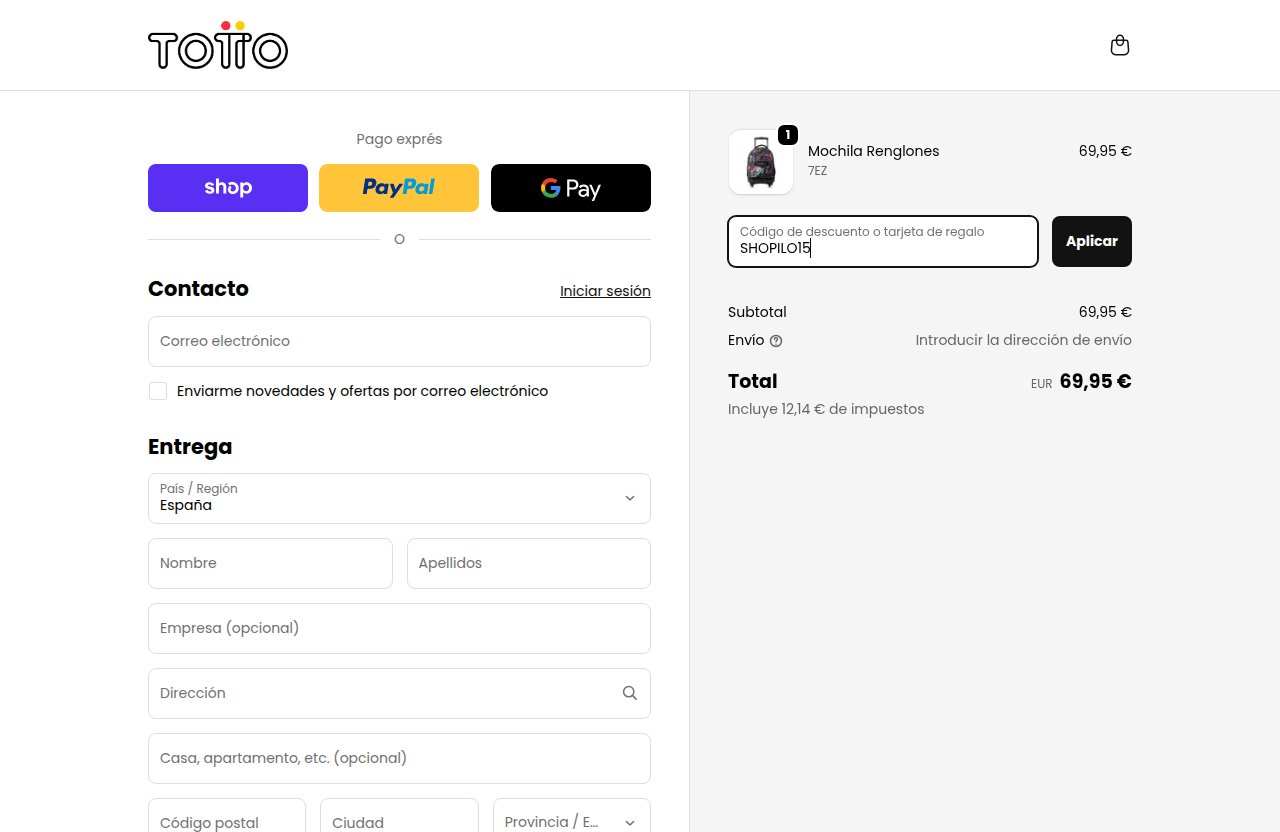Expand the Provincia dropdown
1280x832 pixels.
click(x=572, y=822)
